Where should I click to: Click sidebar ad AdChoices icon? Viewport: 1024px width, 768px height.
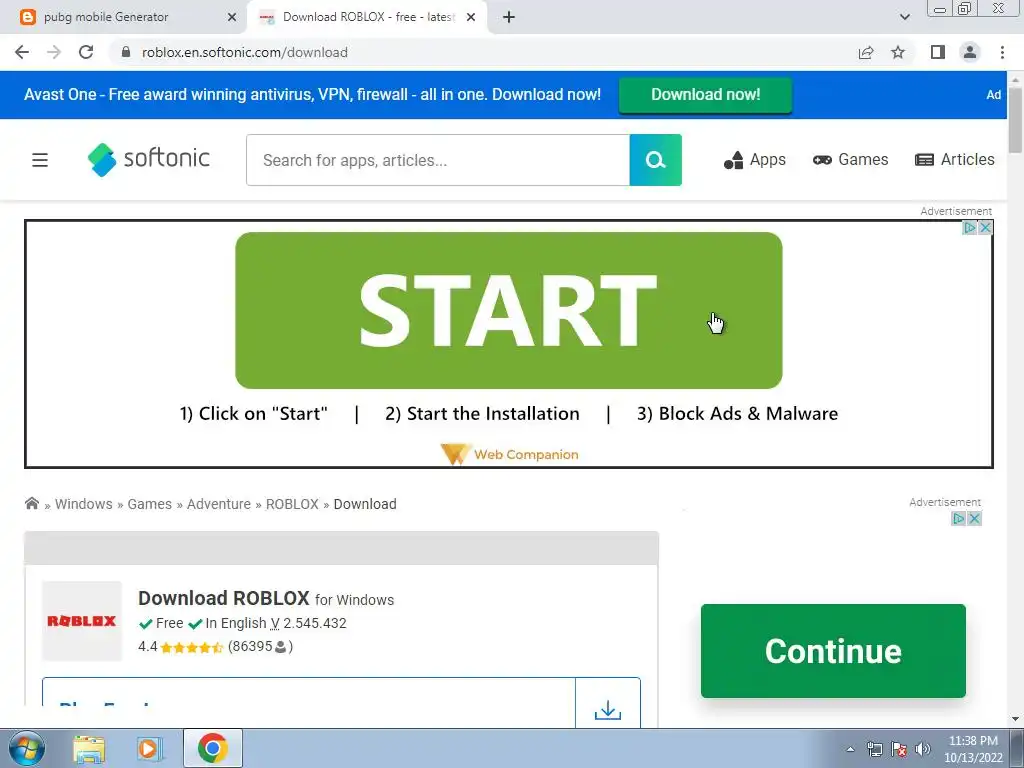click(959, 519)
